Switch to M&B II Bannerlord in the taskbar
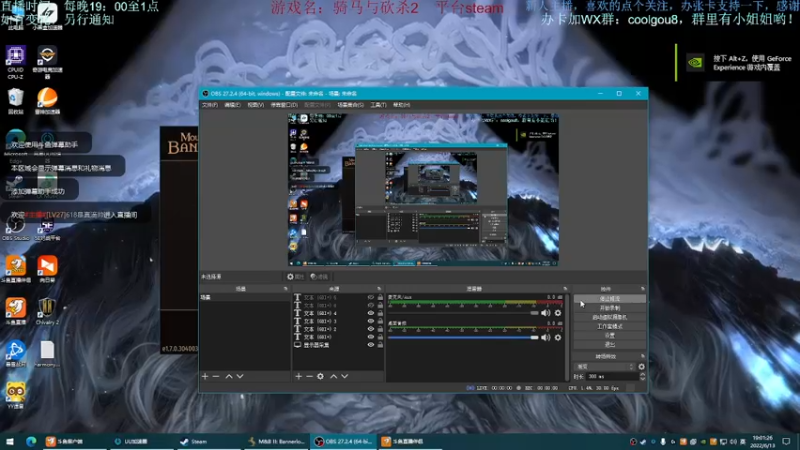The image size is (800, 450). pyautogui.click(x=276, y=441)
